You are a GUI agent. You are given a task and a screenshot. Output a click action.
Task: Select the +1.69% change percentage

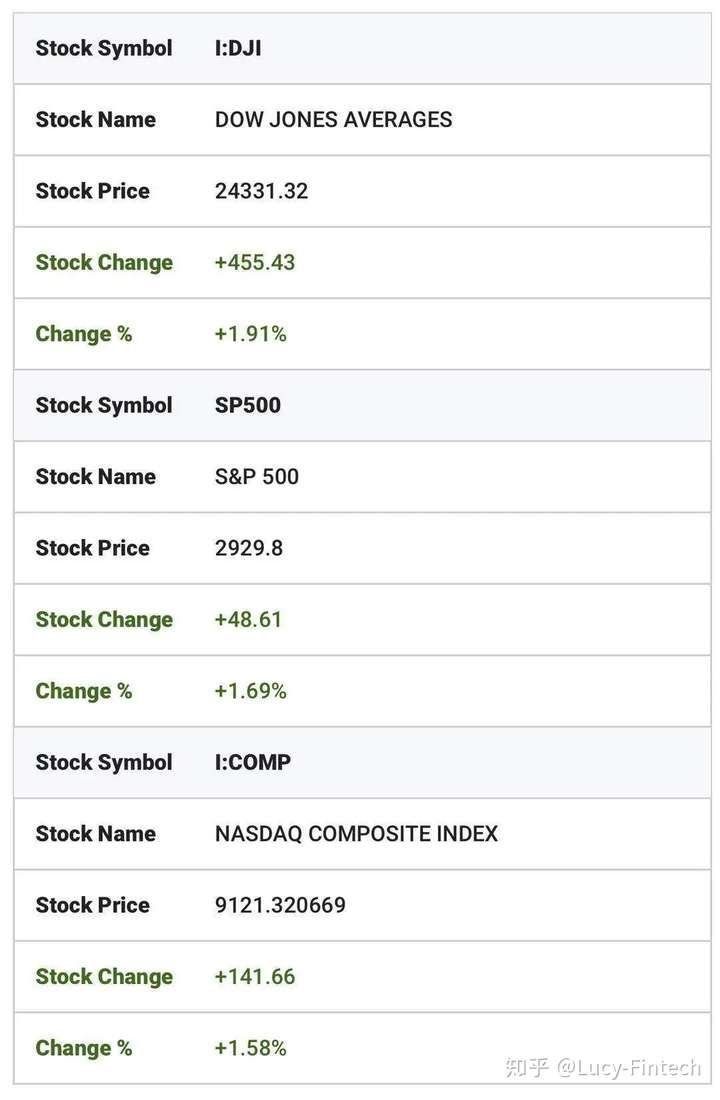(251, 691)
